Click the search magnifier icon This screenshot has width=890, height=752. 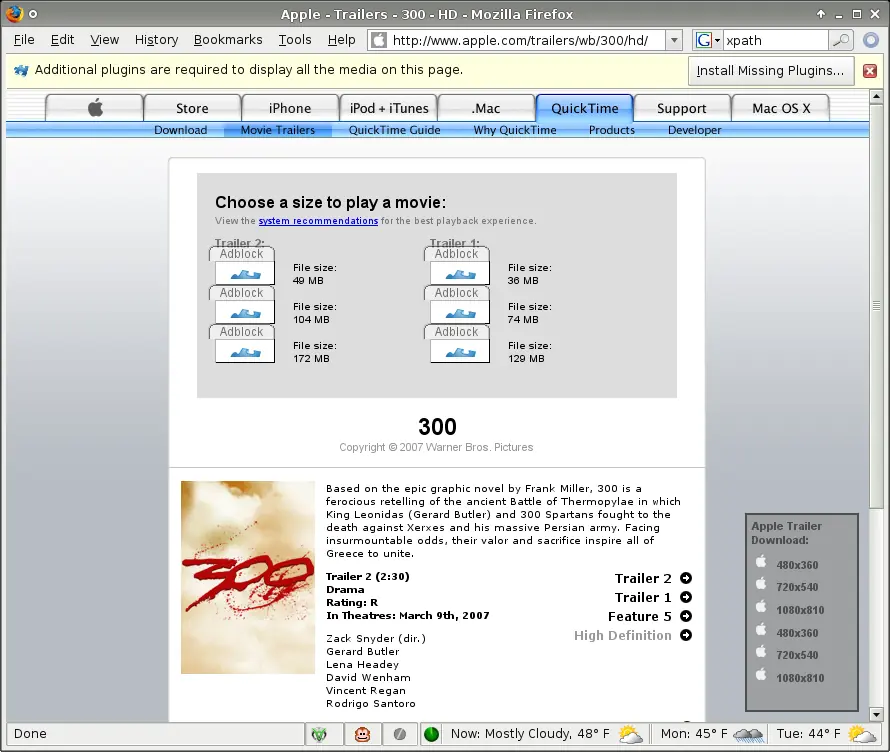841,40
